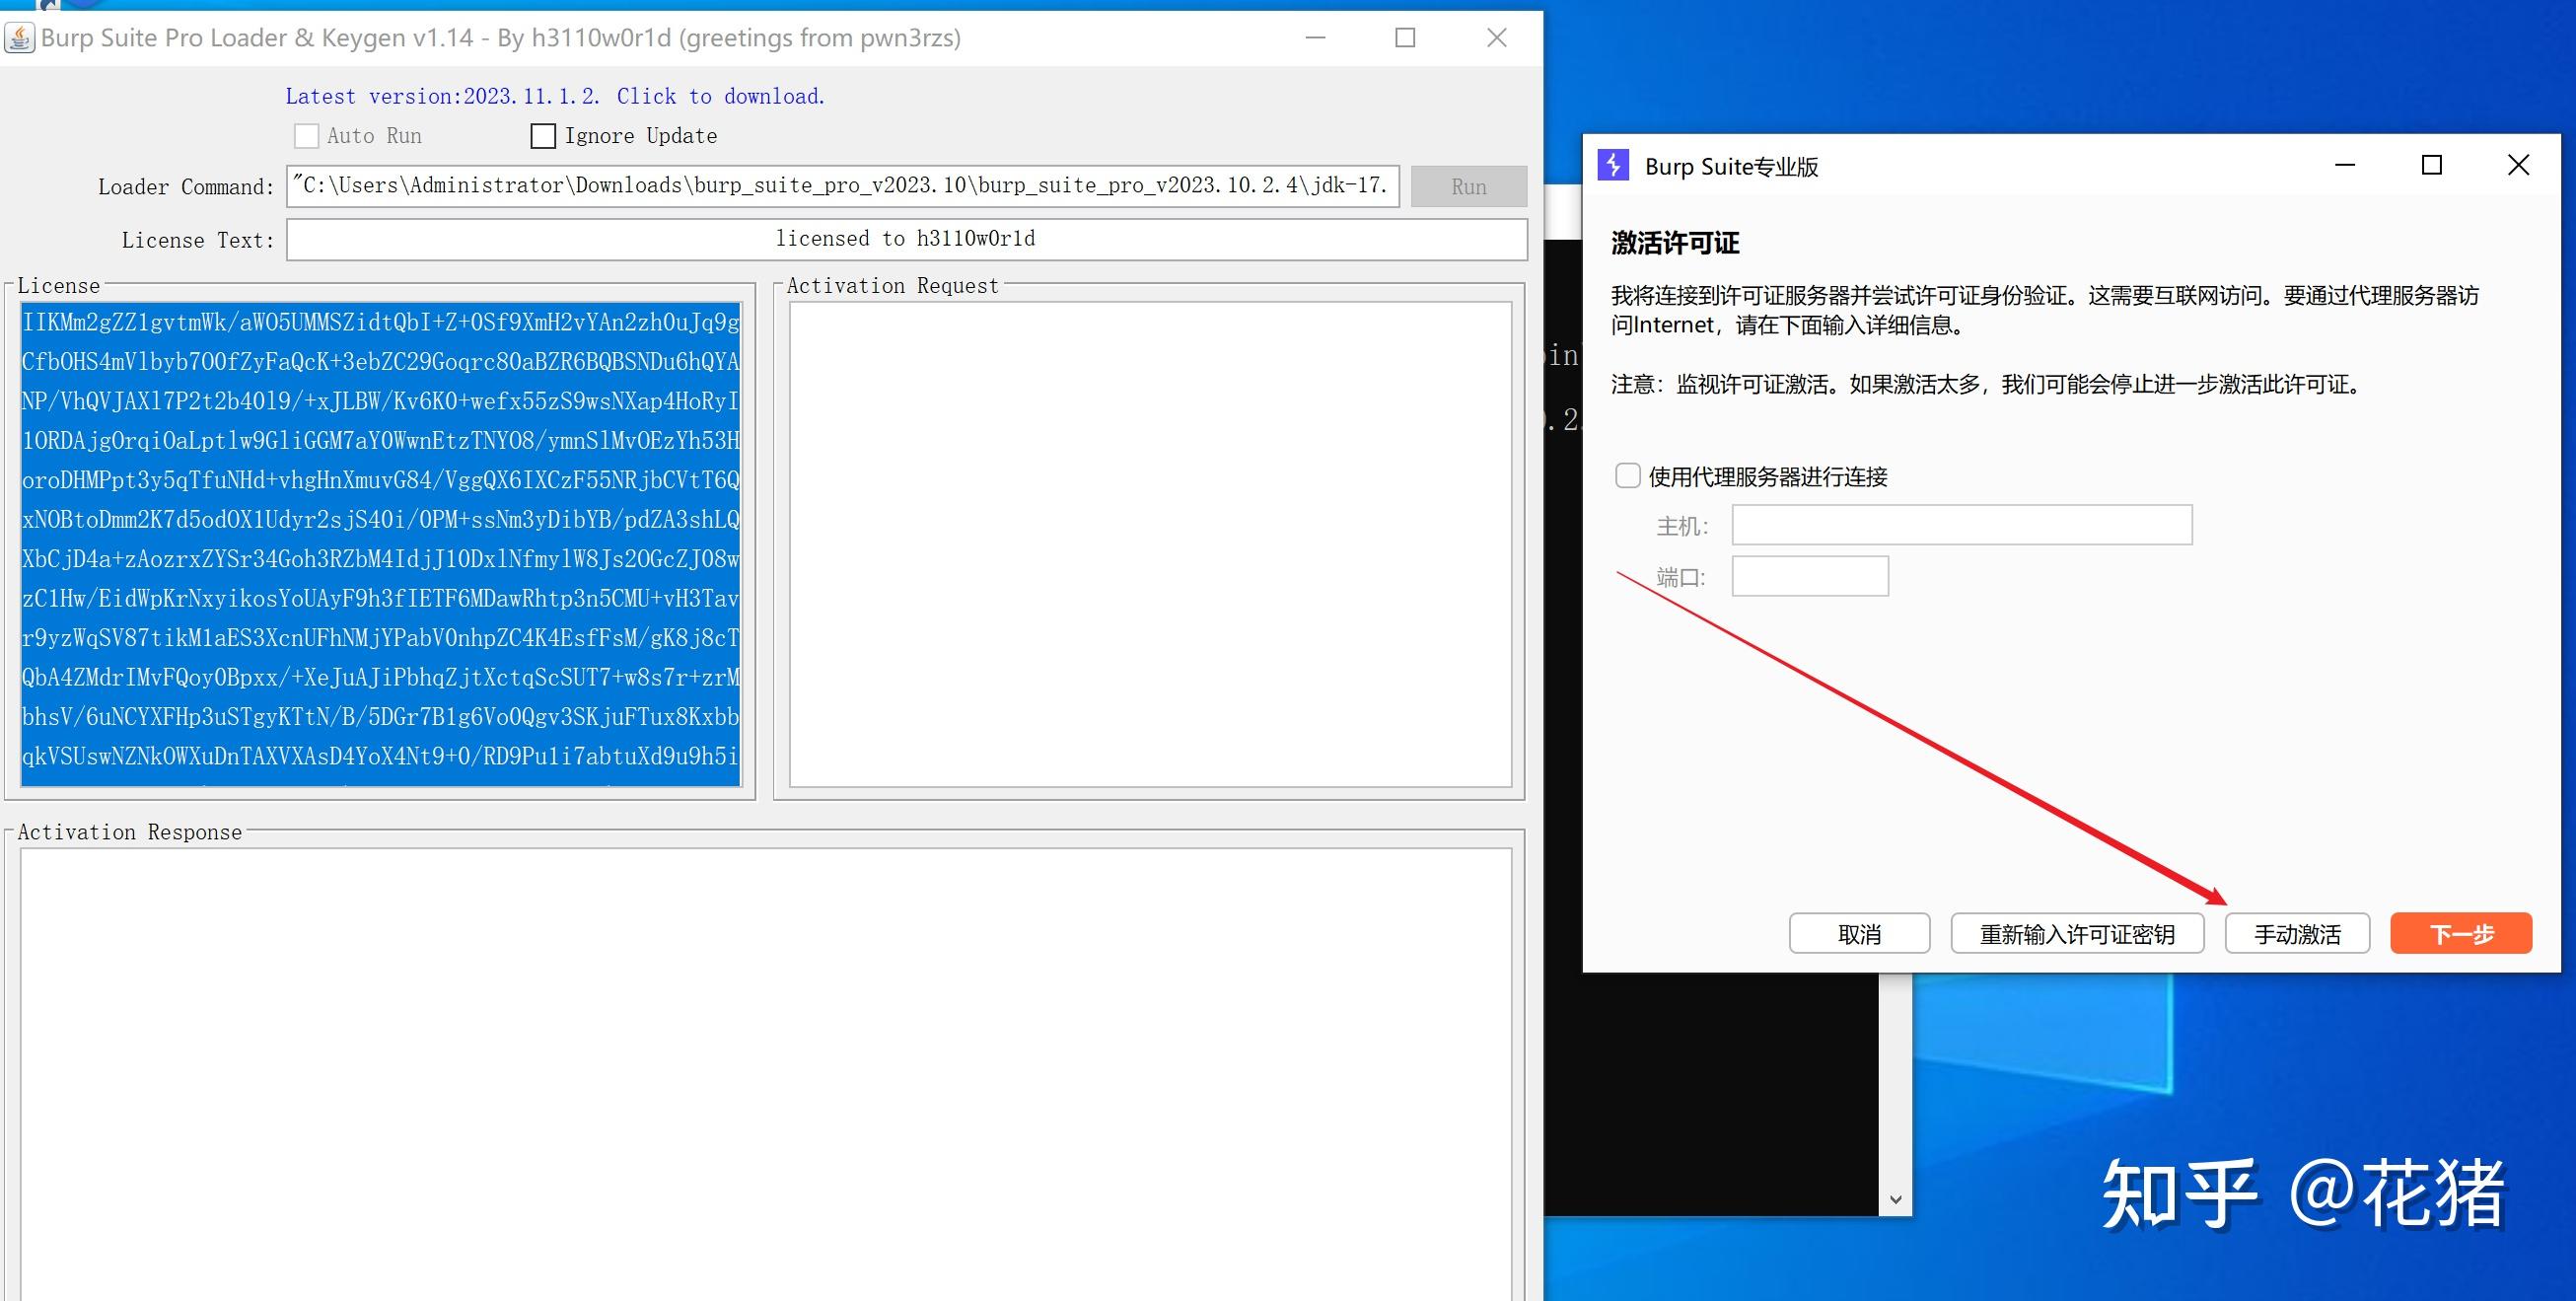Click 重新输入许可证密钥 button
This screenshot has width=2576, height=1301.
[2077, 934]
